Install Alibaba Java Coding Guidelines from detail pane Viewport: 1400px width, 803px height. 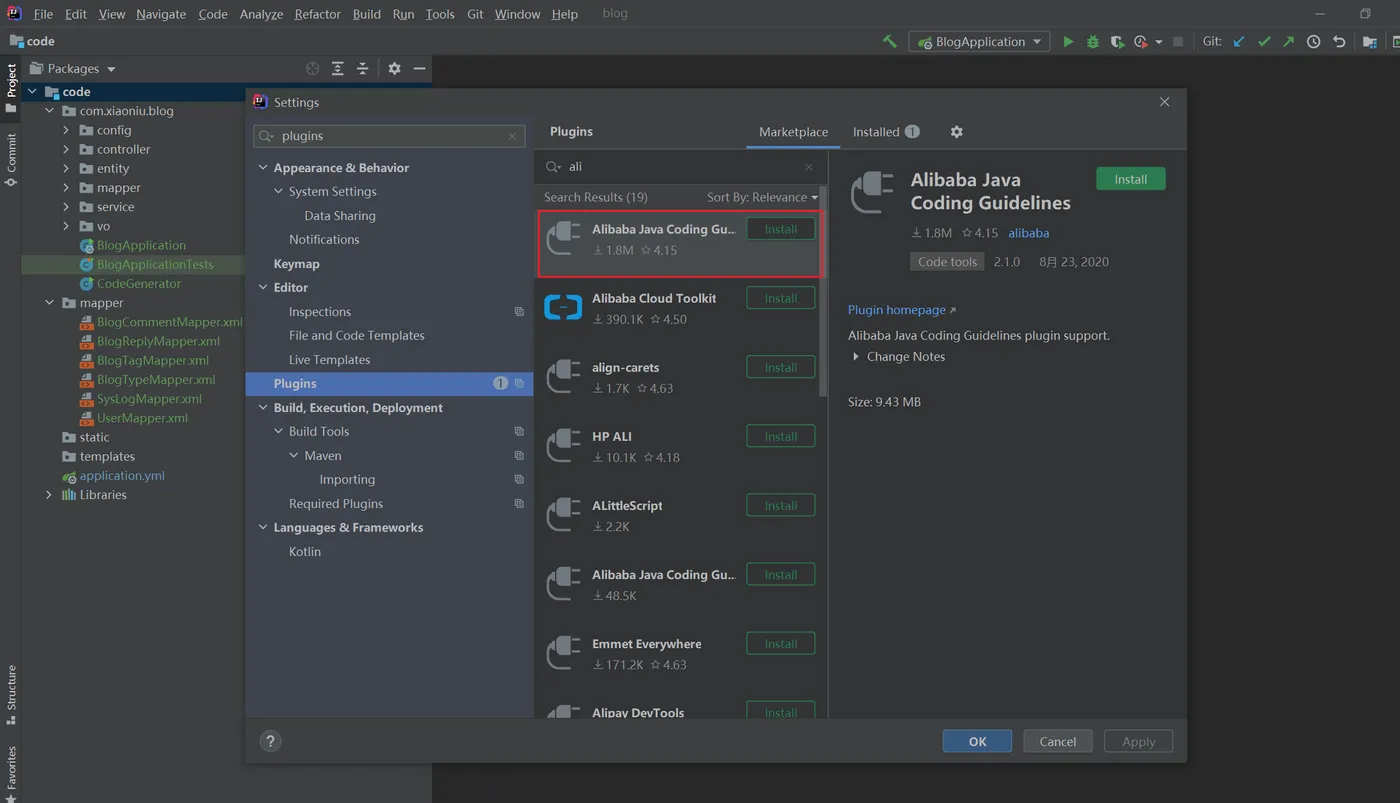tap(1131, 179)
